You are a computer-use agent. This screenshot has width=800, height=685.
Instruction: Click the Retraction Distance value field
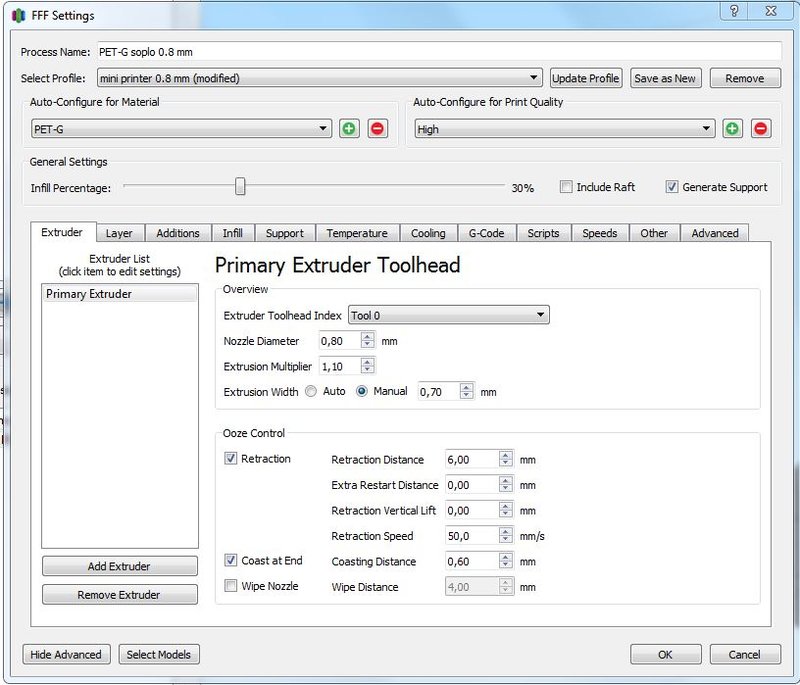pyautogui.click(x=472, y=459)
